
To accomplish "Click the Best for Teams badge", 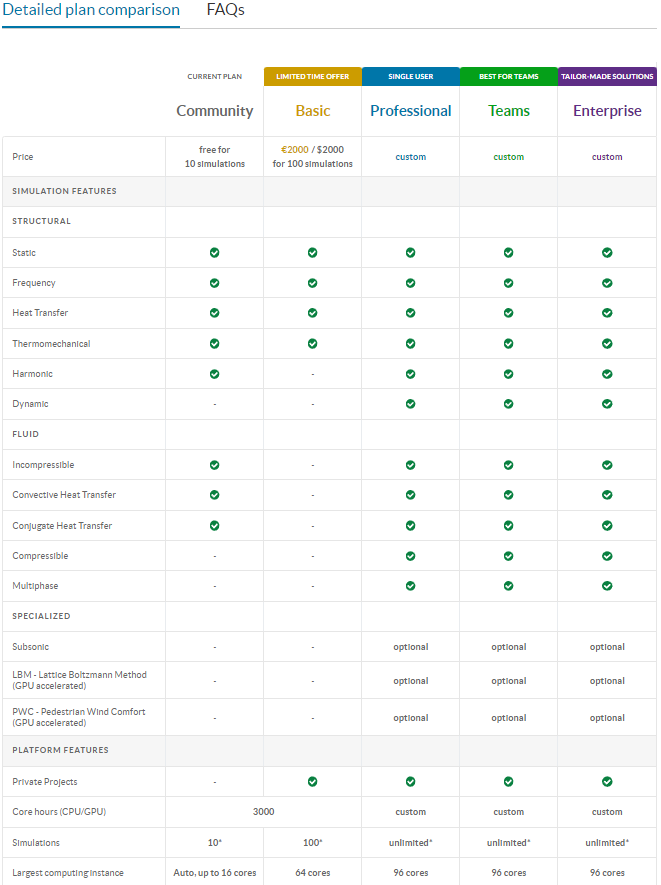I will click(x=509, y=77).
